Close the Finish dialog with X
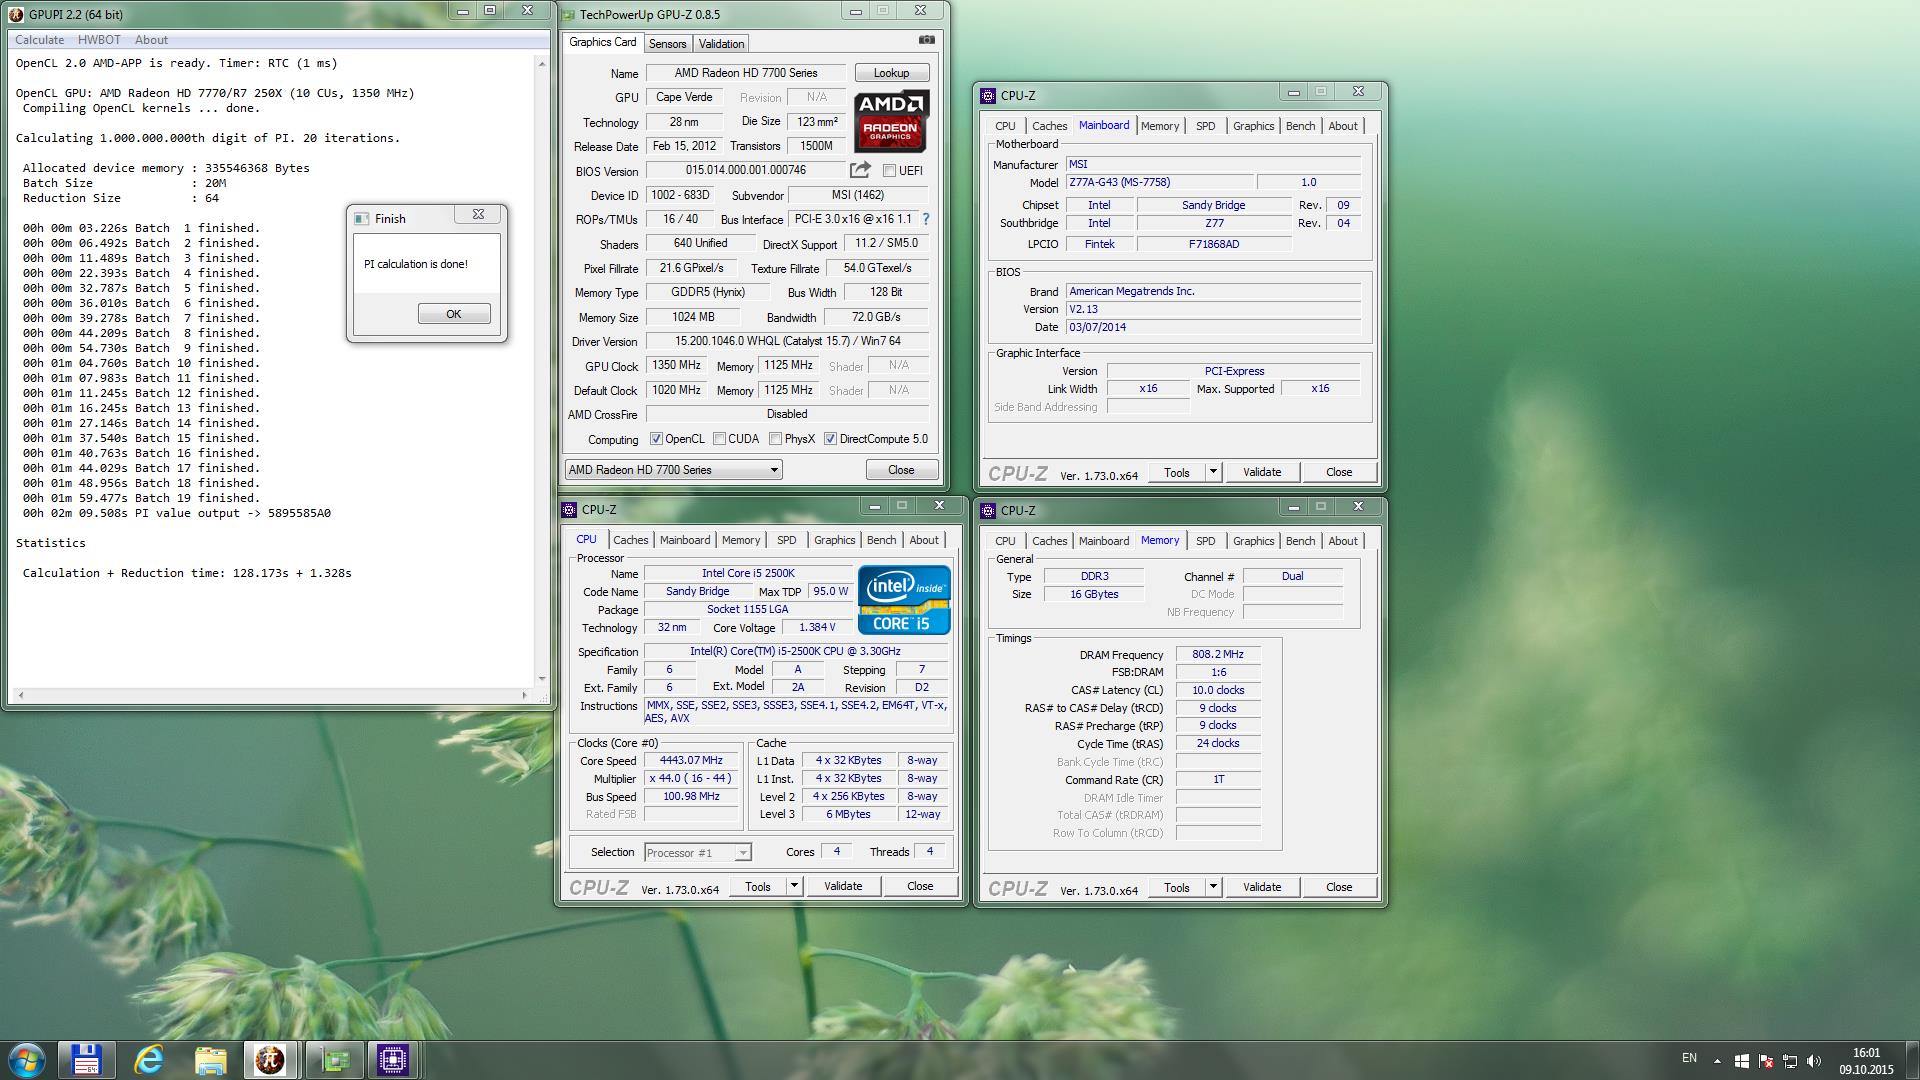Viewport: 1920px width, 1080px height. (x=478, y=215)
